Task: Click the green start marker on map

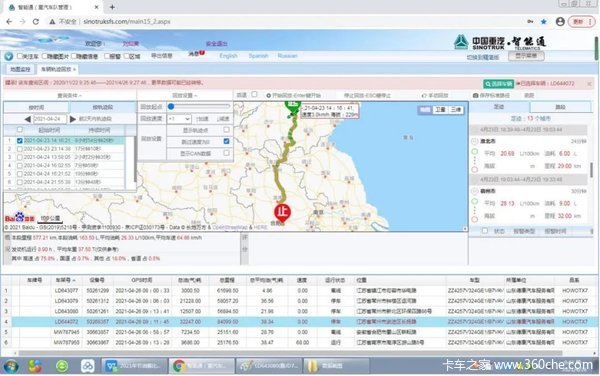Action: (x=293, y=107)
